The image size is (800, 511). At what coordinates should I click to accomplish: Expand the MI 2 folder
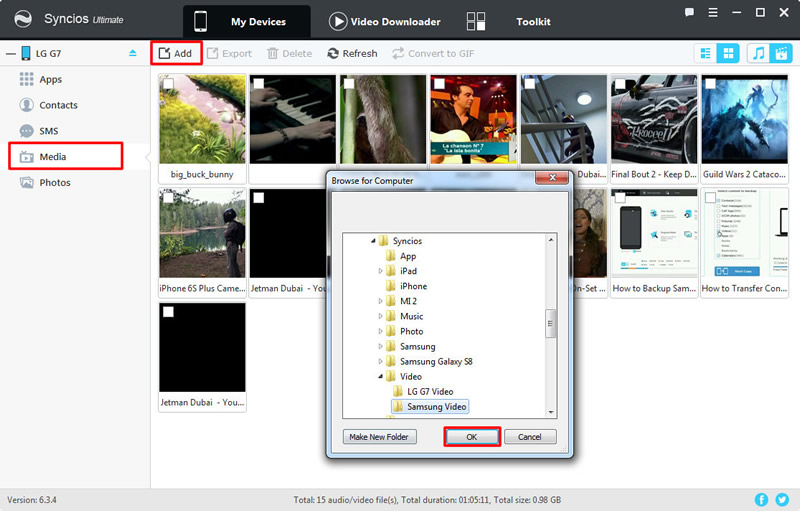point(380,301)
